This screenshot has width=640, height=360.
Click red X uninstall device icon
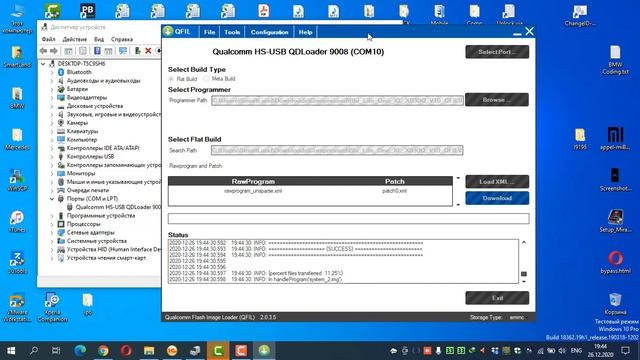[x=148, y=51]
